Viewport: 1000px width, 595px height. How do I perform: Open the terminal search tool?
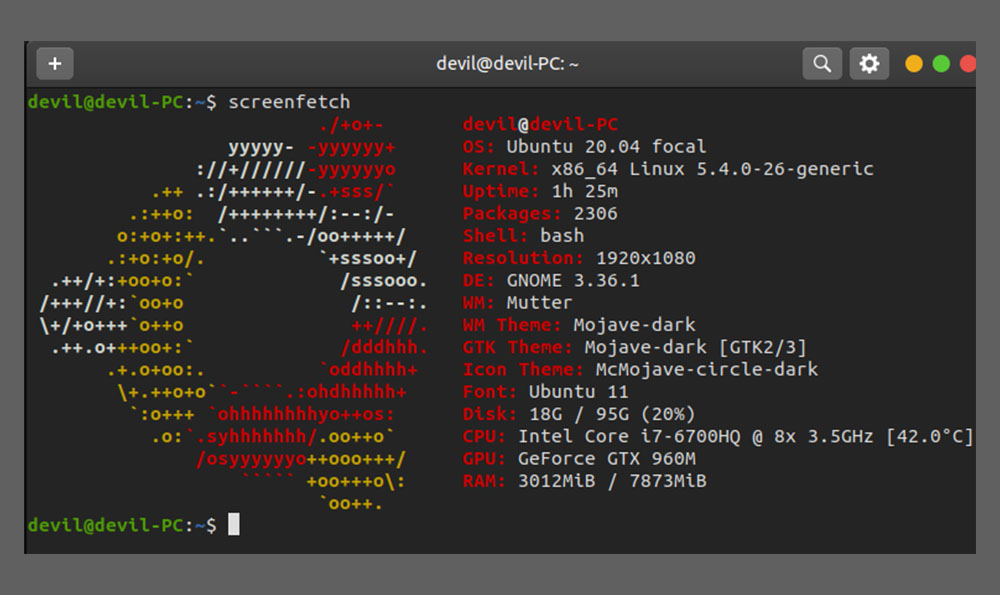pyautogui.click(x=822, y=64)
